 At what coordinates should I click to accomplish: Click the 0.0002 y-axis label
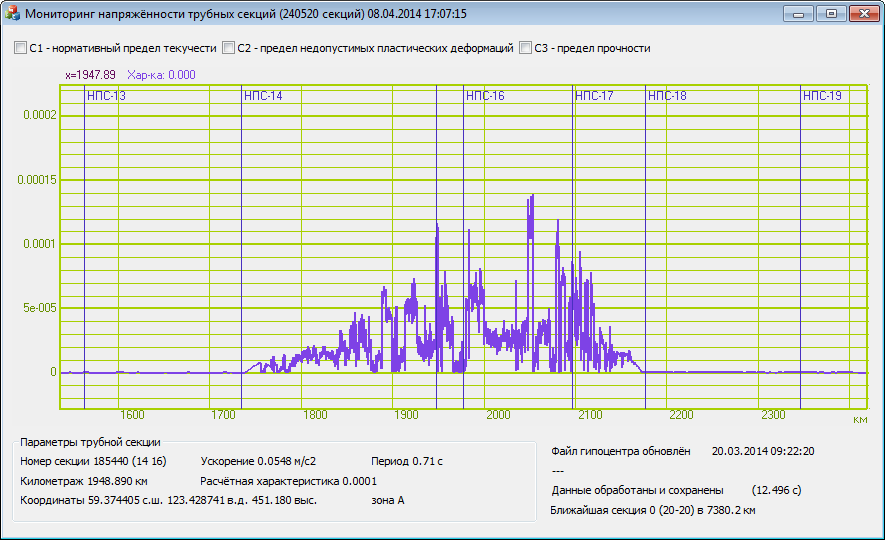pyautogui.click(x=40, y=115)
